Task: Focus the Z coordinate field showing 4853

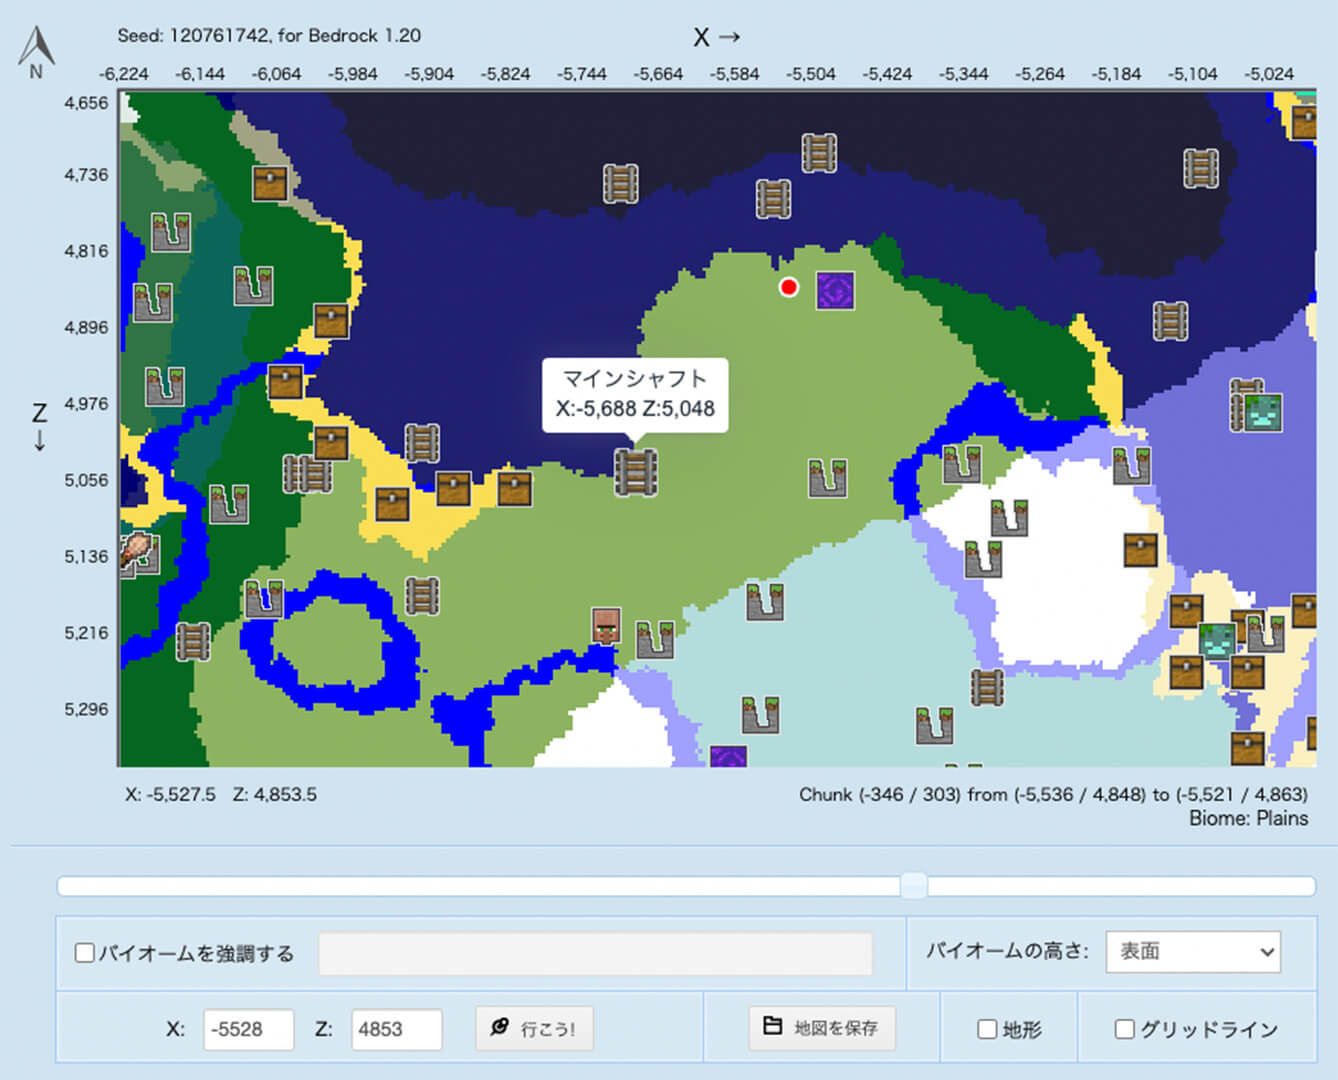Action: click(397, 1030)
